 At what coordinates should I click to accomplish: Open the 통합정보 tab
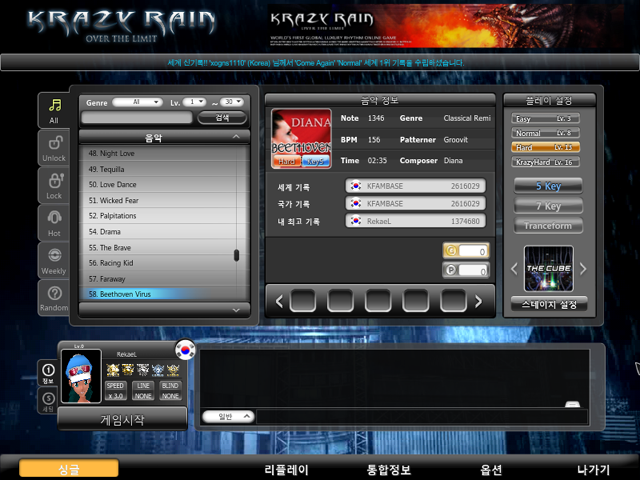click(389, 470)
